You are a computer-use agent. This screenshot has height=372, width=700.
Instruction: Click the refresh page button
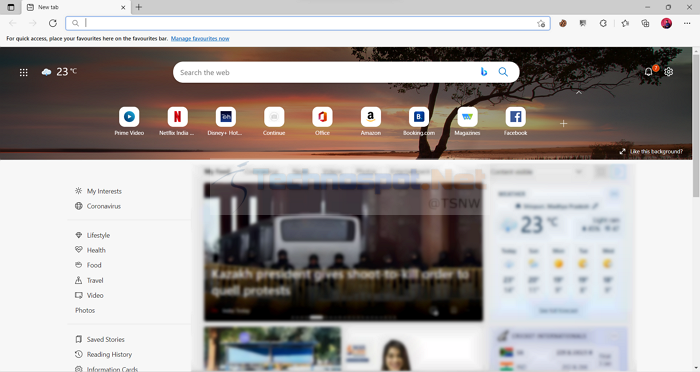[53, 23]
